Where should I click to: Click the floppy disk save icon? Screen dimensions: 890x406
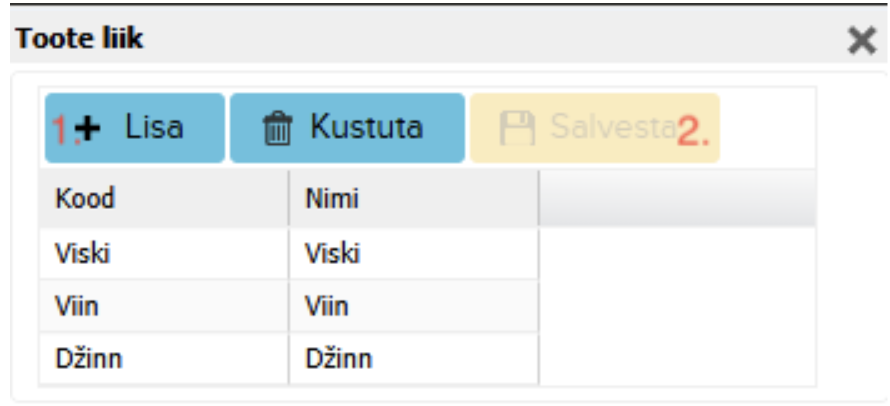tap(517, 129)
